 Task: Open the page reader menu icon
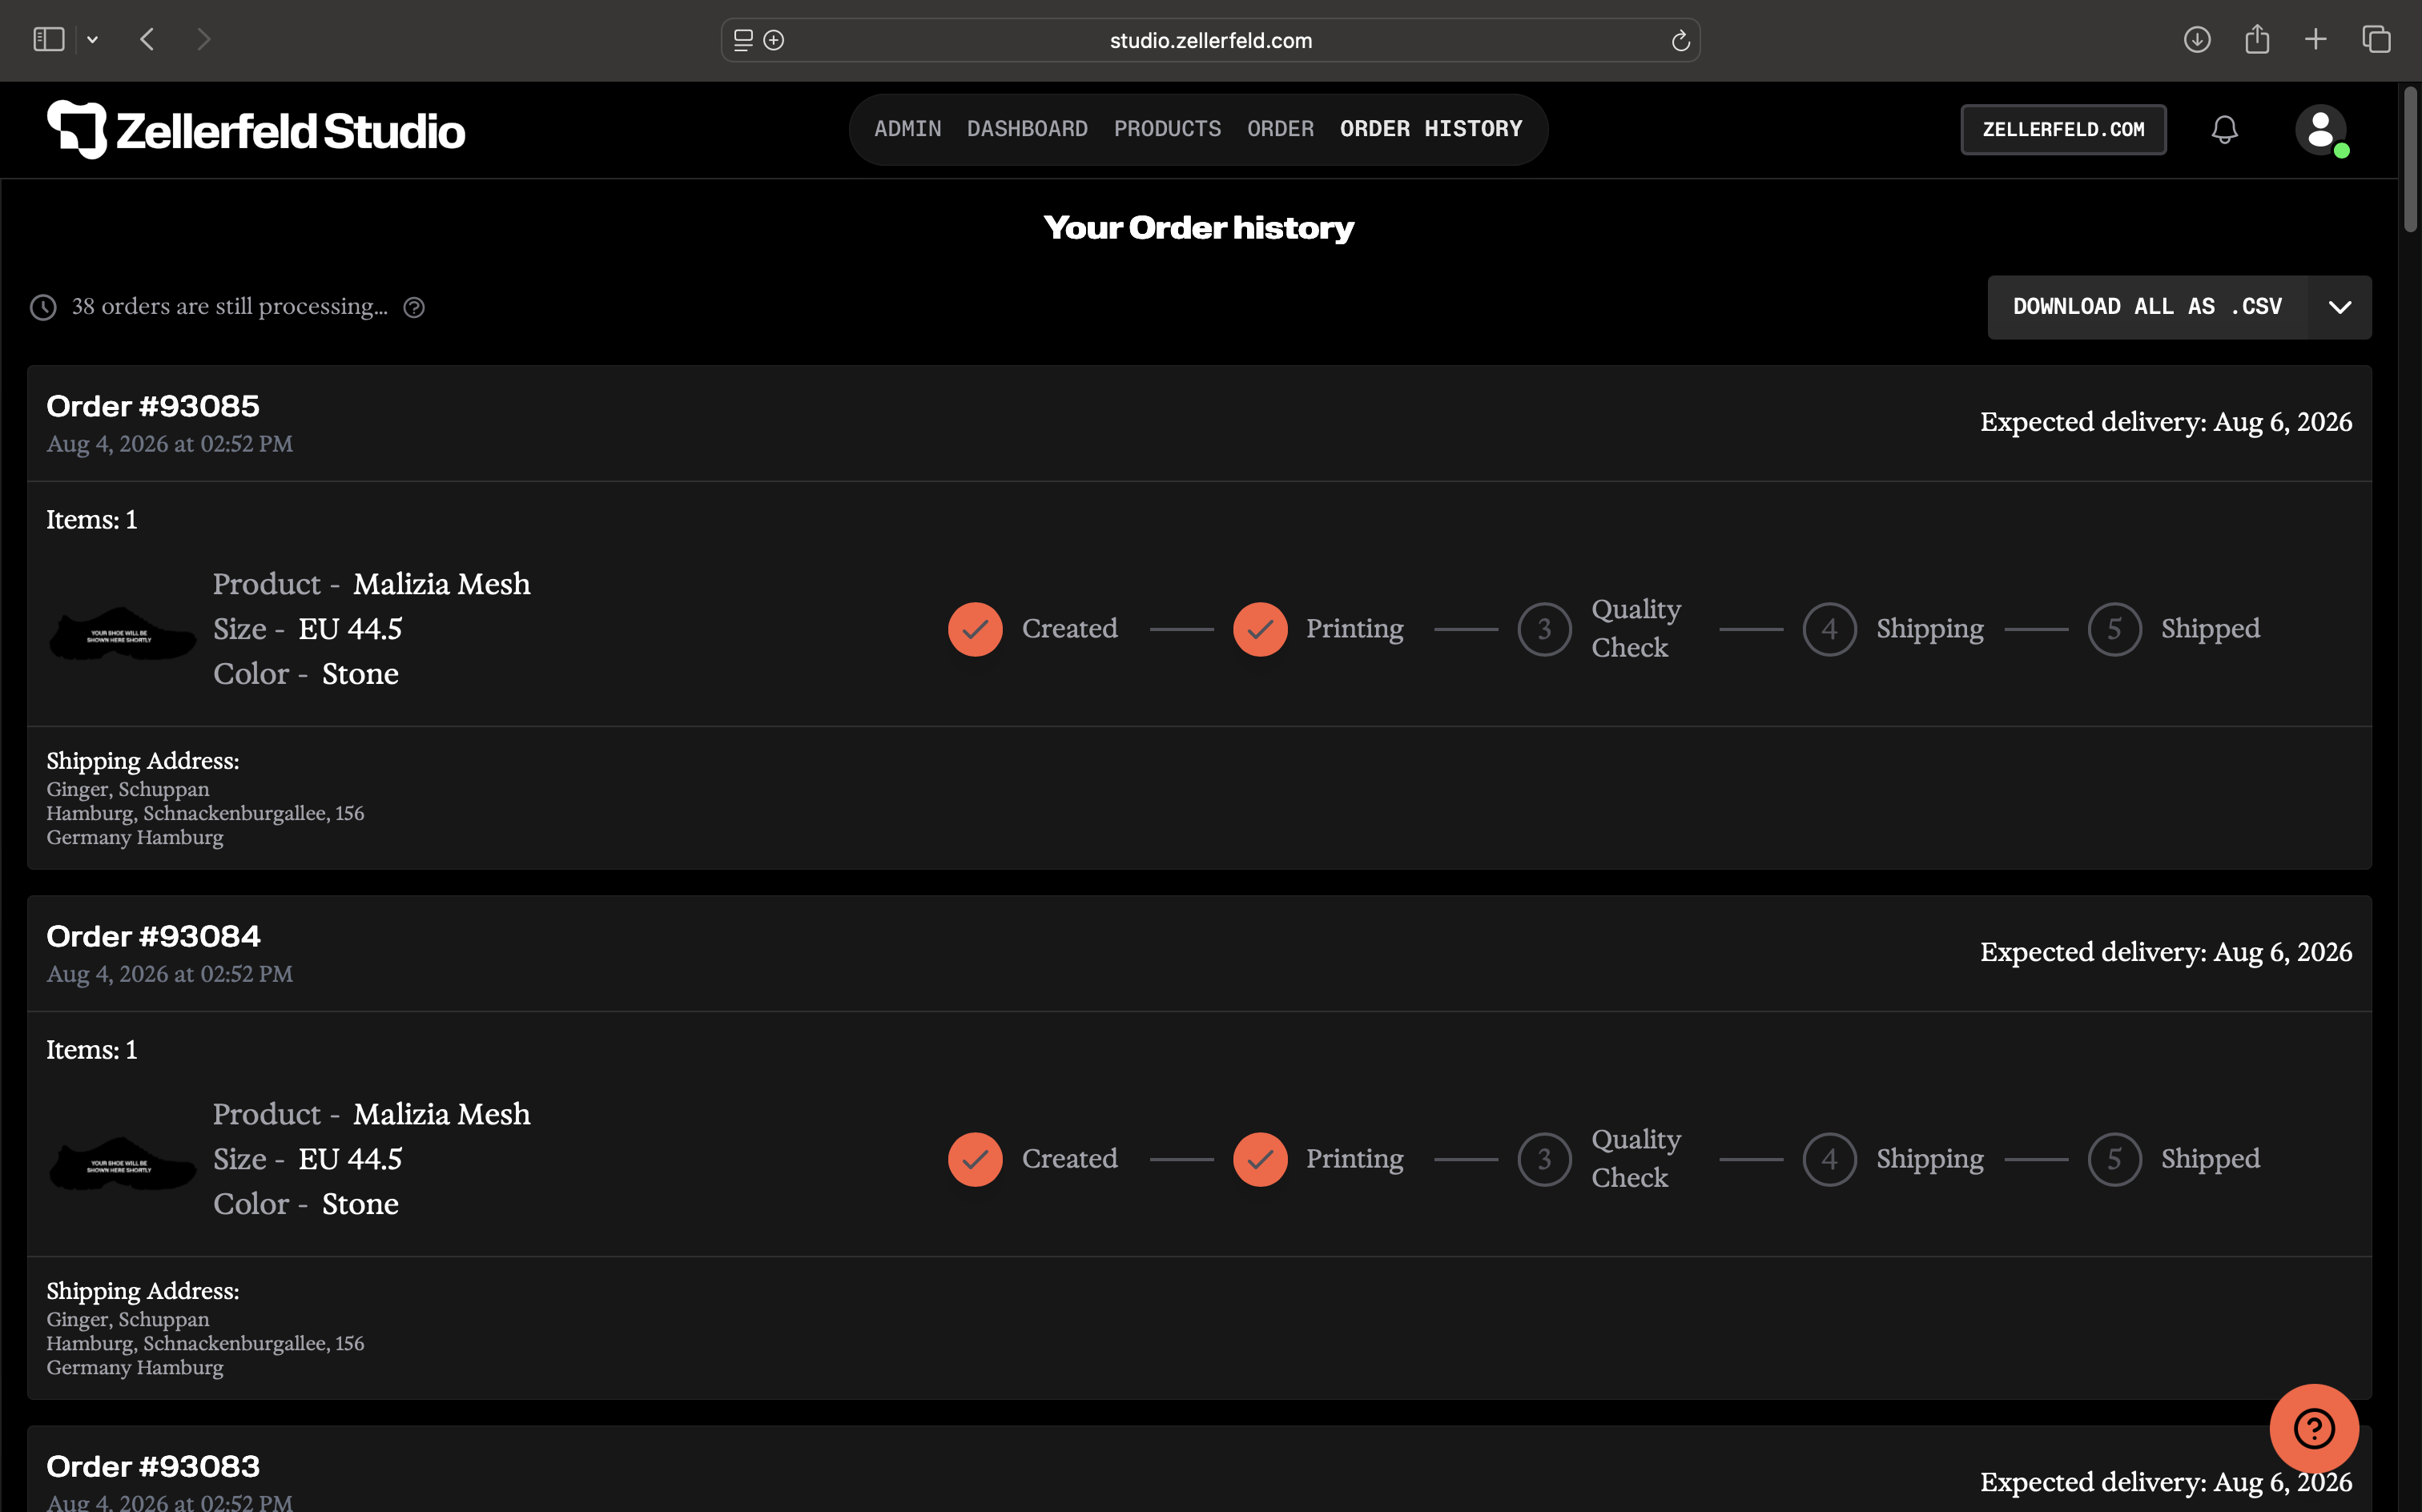743,40
